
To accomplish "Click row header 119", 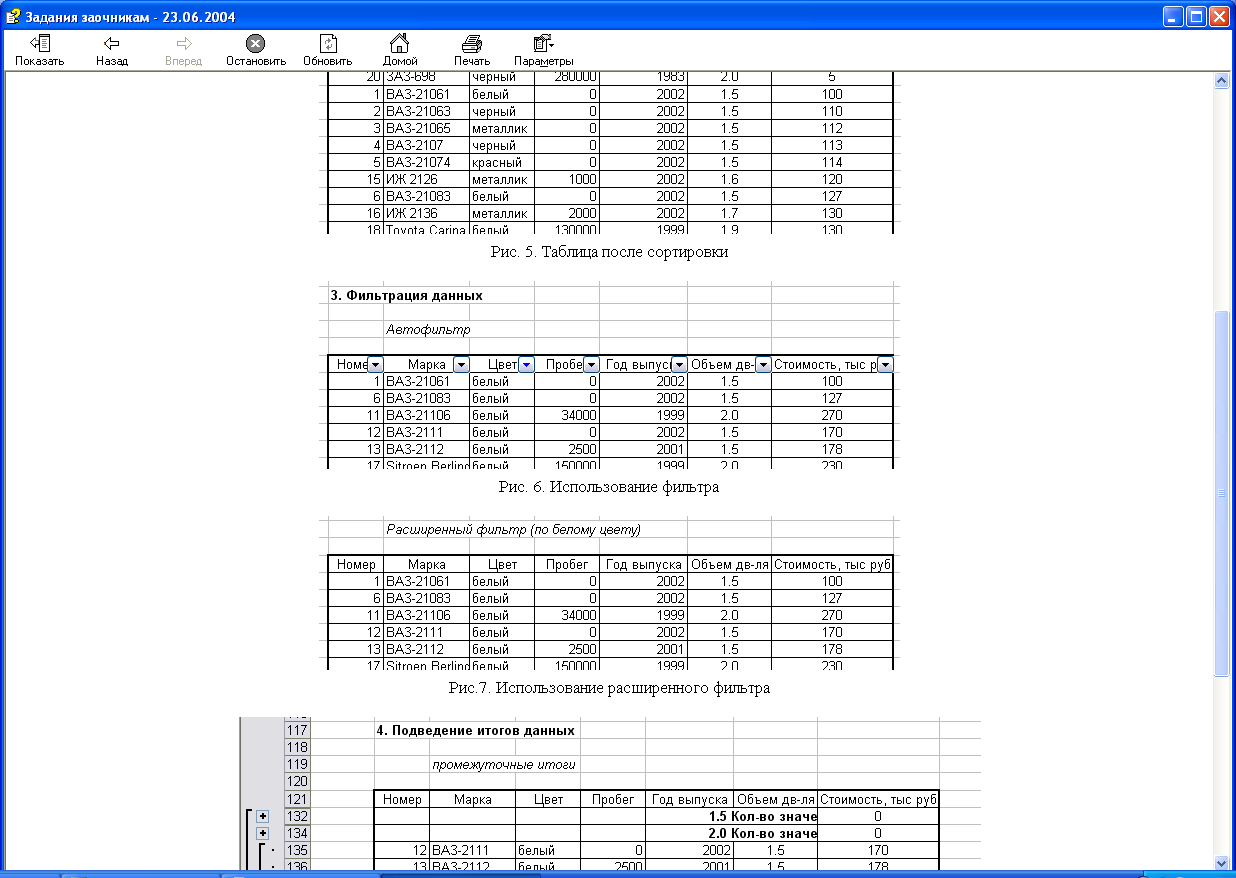I will pyautogui.click(x=298, y=764).
